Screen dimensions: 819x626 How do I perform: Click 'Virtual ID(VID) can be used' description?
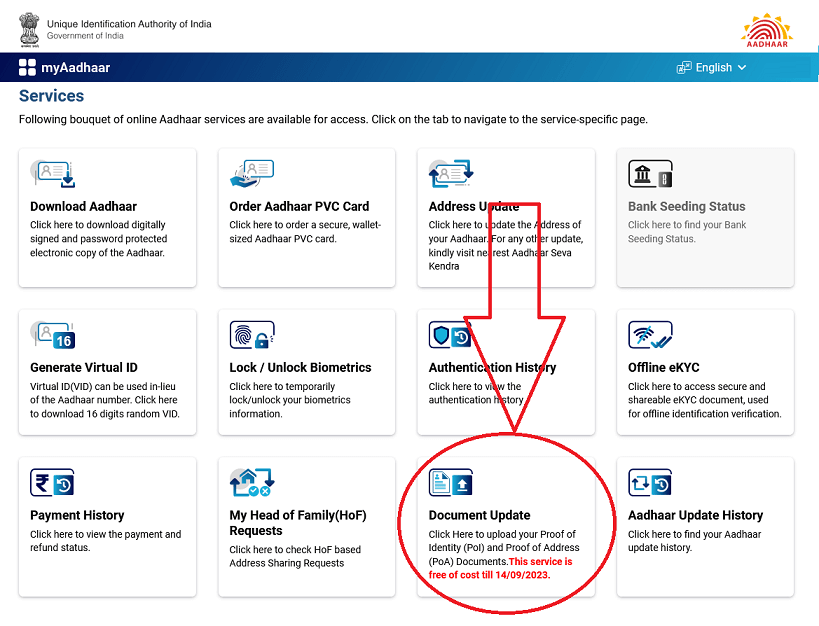[105, 400]
